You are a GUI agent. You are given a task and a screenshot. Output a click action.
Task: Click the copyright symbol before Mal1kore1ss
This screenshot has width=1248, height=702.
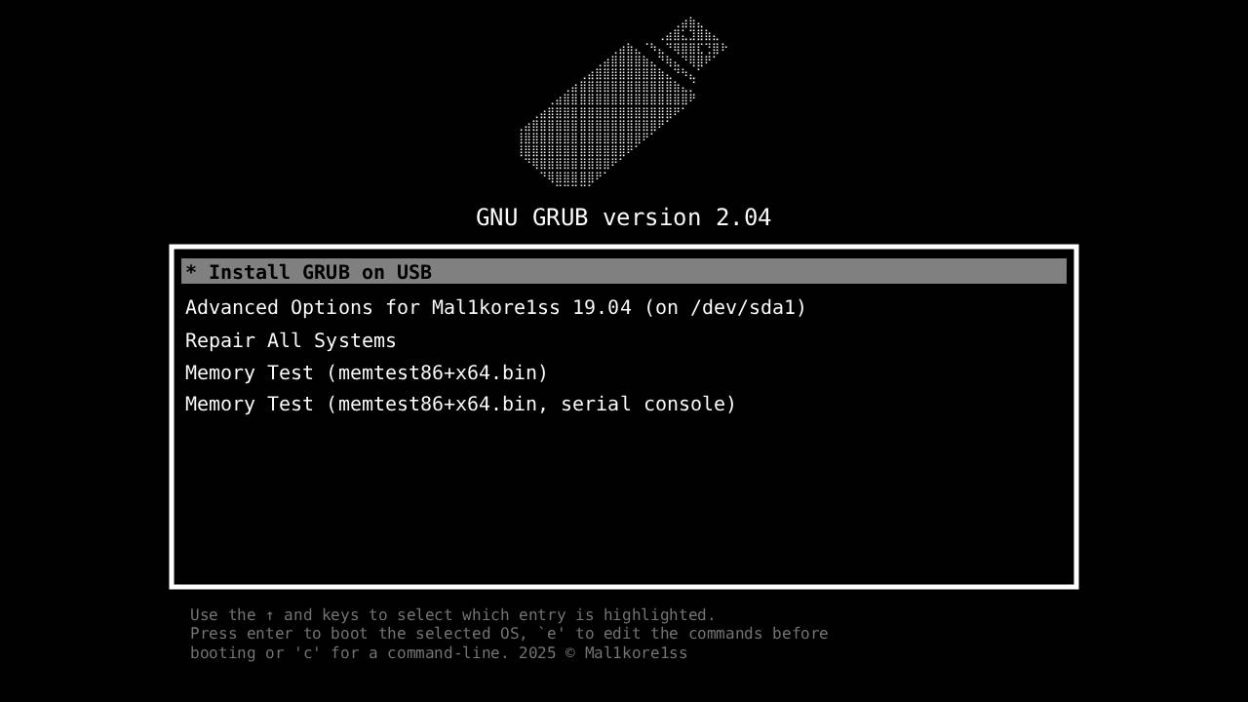[568, 653]
